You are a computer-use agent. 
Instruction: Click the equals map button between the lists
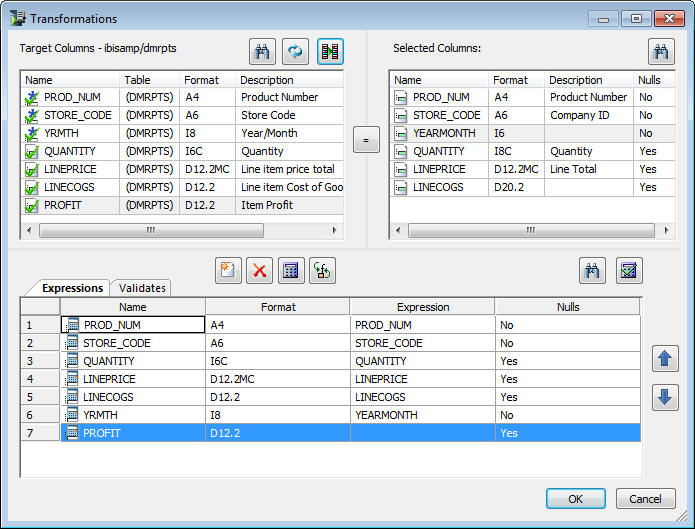pos(366,140)
